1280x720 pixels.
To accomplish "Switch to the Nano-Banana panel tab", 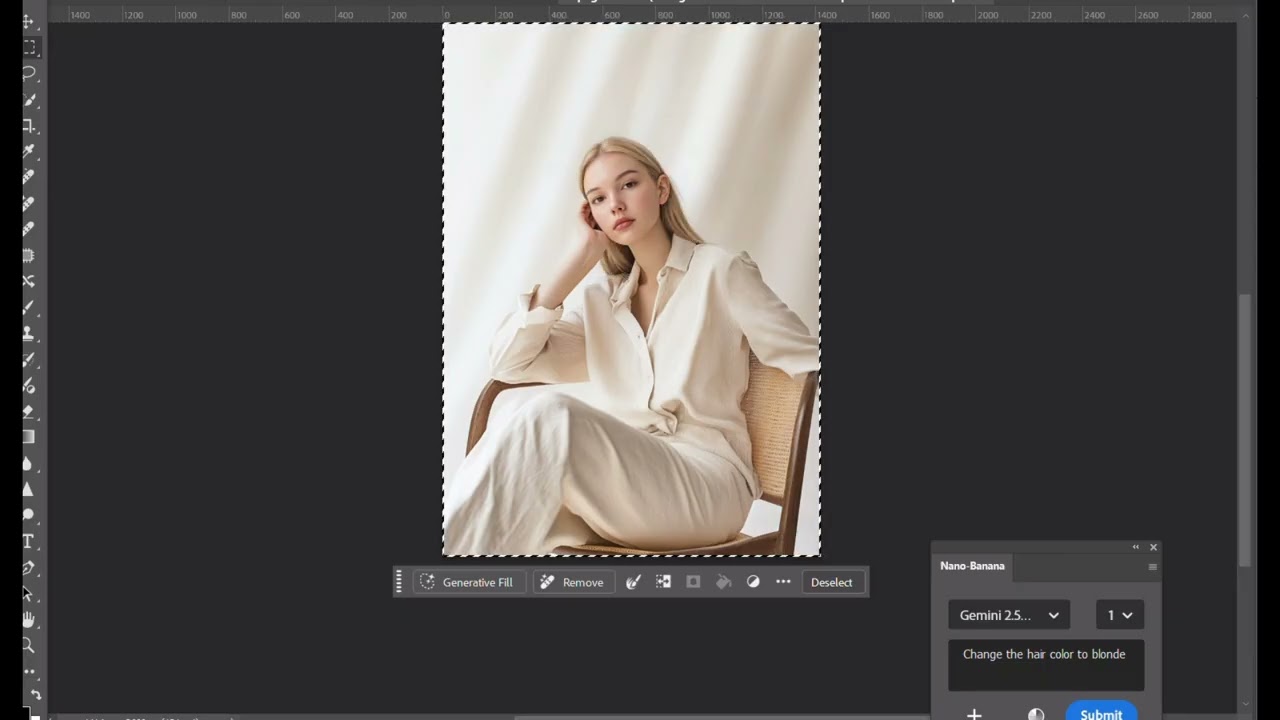I will [972, 566].
